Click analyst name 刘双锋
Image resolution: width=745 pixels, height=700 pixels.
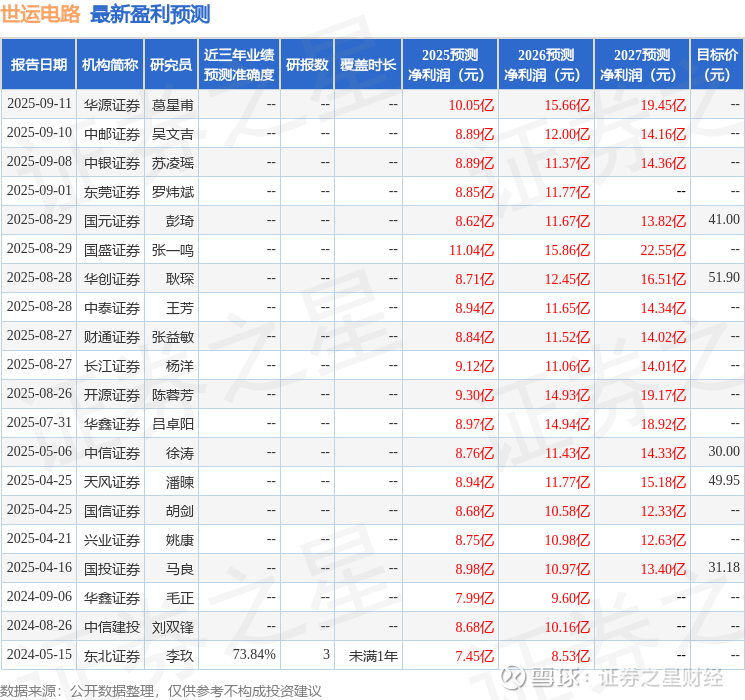tap(172, 627)
